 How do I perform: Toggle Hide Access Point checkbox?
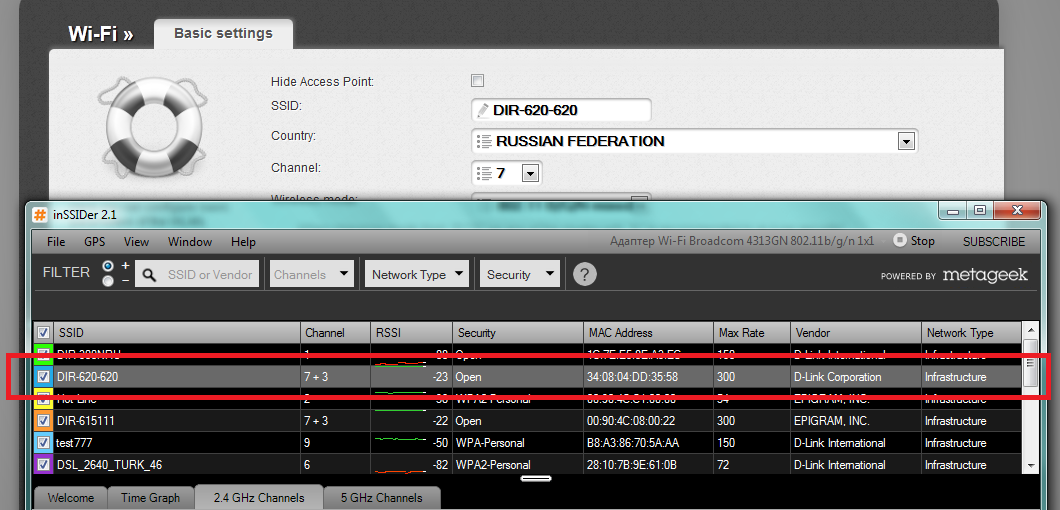(x=477, y=81)
